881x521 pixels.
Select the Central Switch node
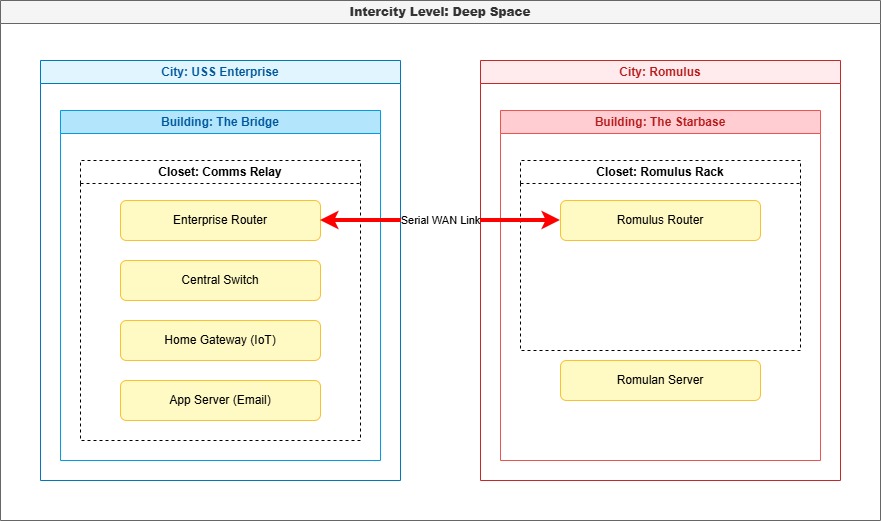tap(220, 280)
